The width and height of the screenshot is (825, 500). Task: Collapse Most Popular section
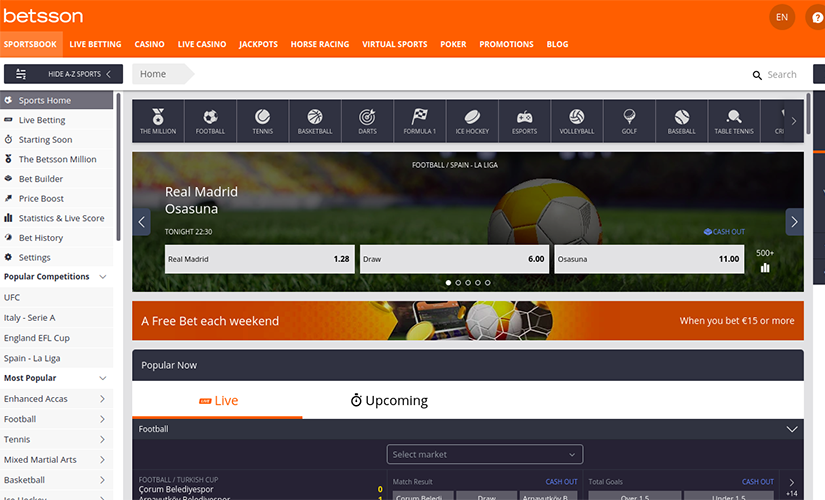point(103,378)
